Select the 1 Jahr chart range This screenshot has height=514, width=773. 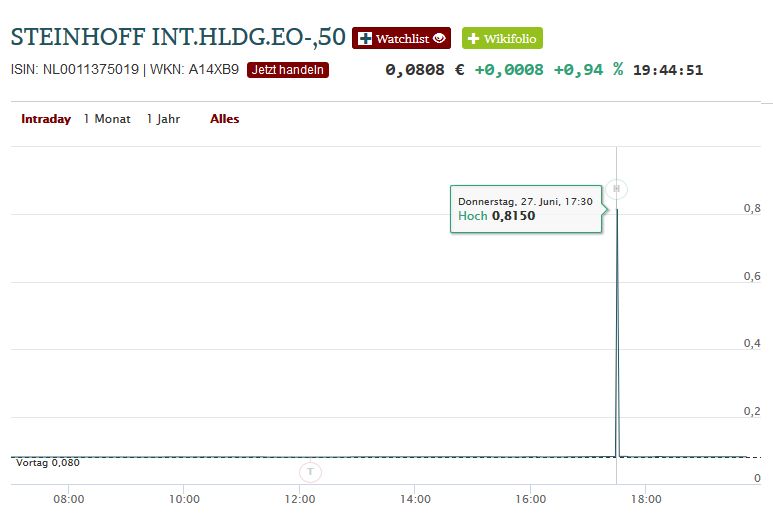coord(164,119)
